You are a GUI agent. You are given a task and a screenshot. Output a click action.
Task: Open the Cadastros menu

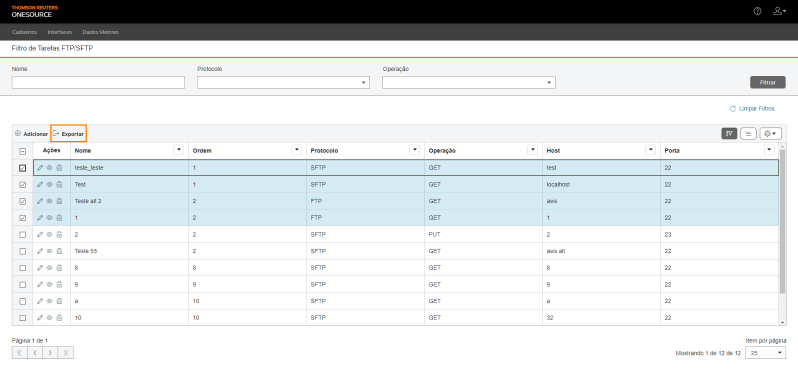click(x=24, y=32)
